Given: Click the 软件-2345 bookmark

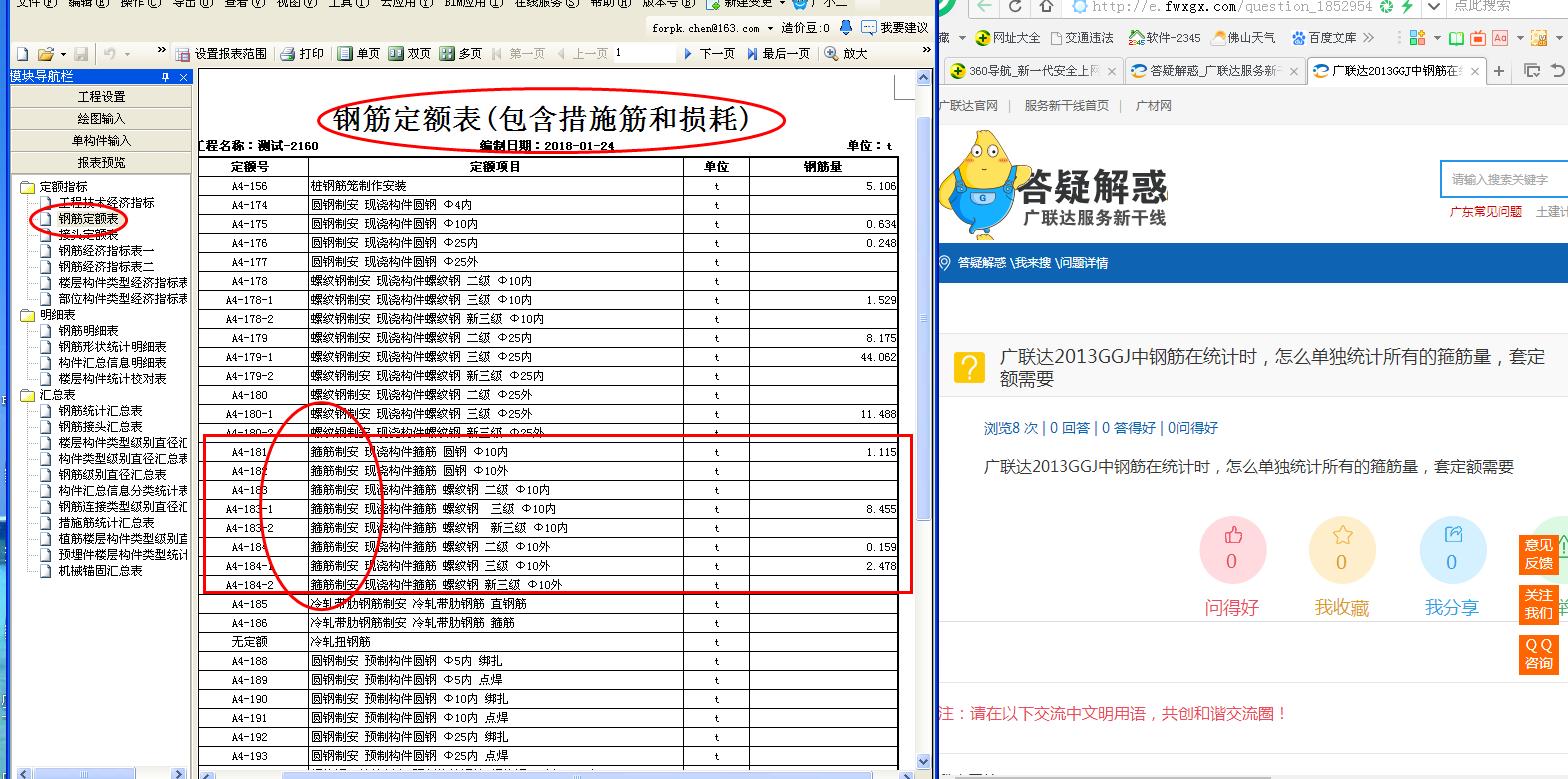Looking at the screenshot, I should point(1164,37).
